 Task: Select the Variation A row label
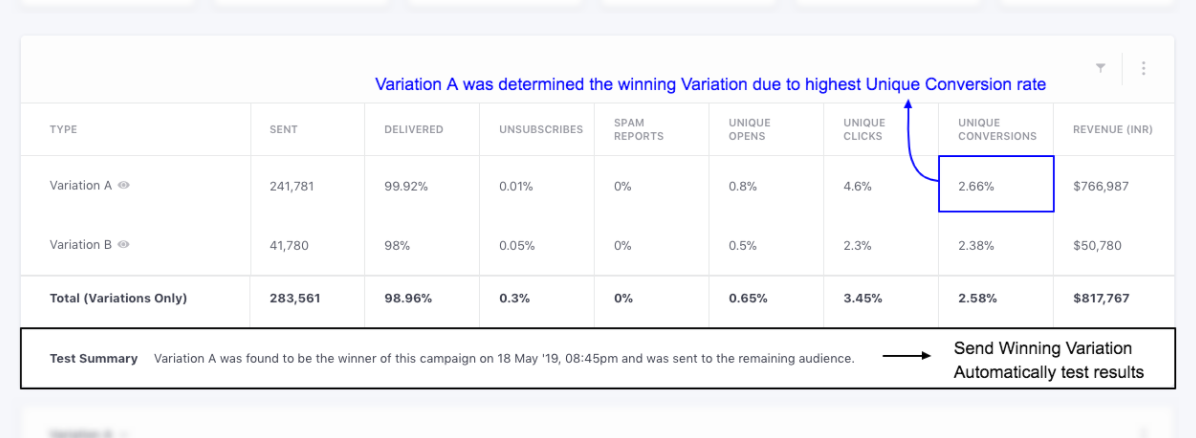coord(81,185)
